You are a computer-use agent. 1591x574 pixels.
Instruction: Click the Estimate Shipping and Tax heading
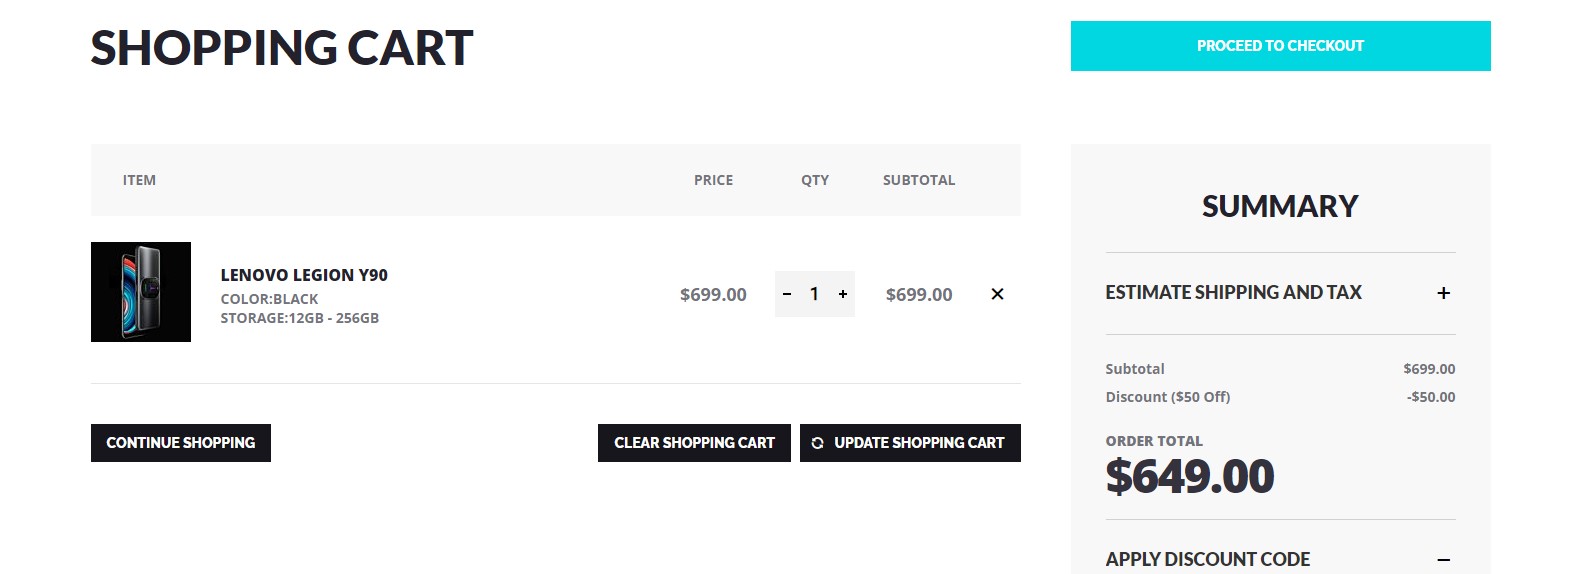[x=1233, y=293]
